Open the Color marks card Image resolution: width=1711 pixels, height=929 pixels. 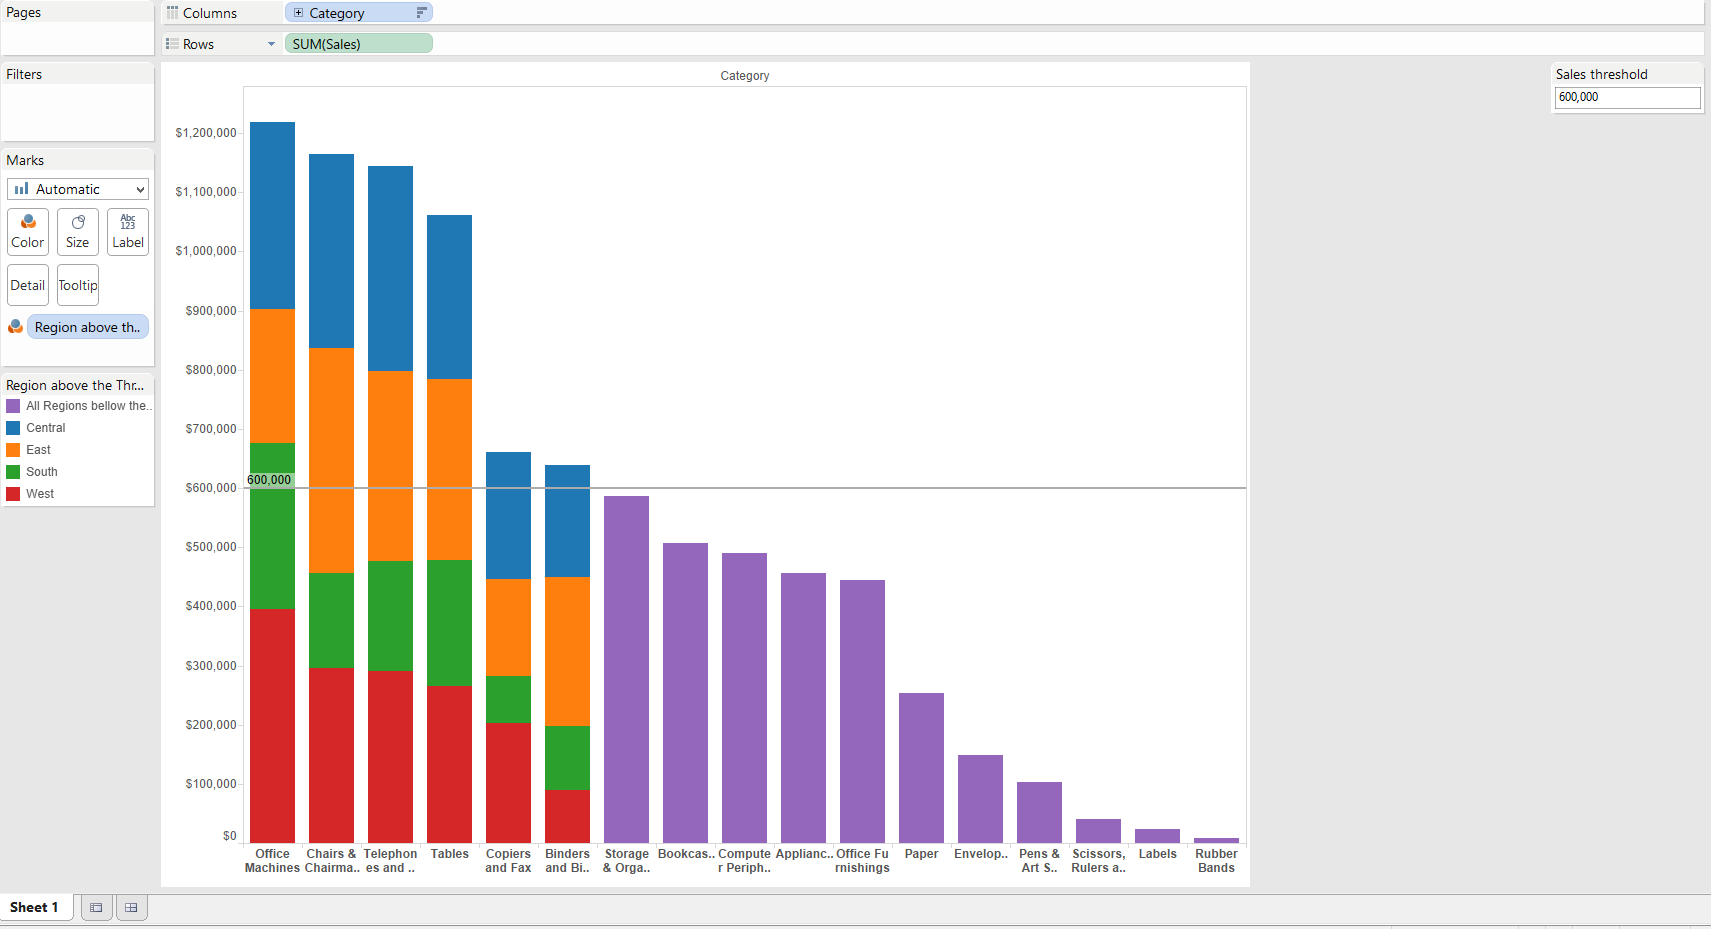[28, 231]
